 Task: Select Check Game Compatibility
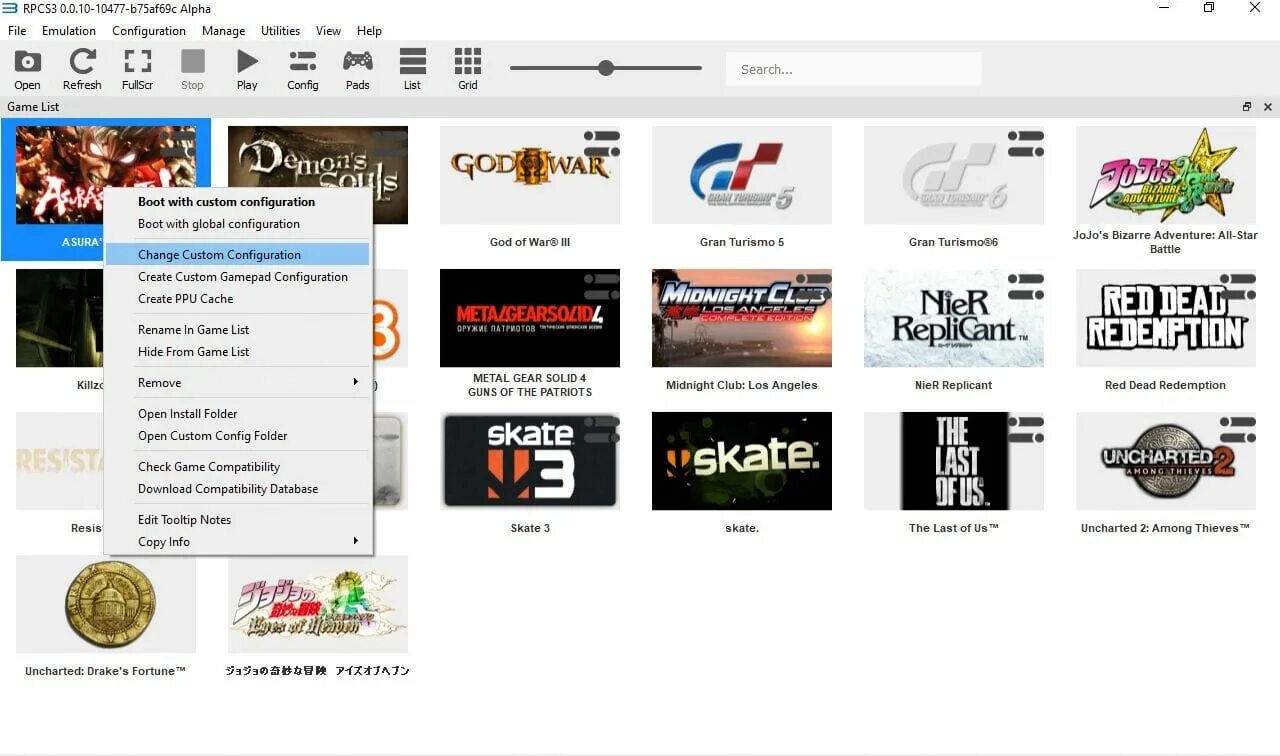click(x=238, y=467)
